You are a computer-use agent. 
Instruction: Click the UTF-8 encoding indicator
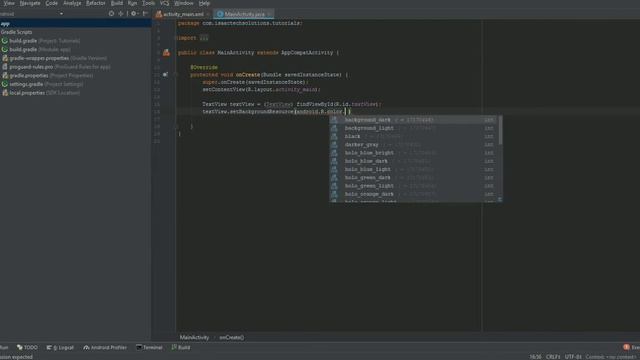(x=573, y=357)
